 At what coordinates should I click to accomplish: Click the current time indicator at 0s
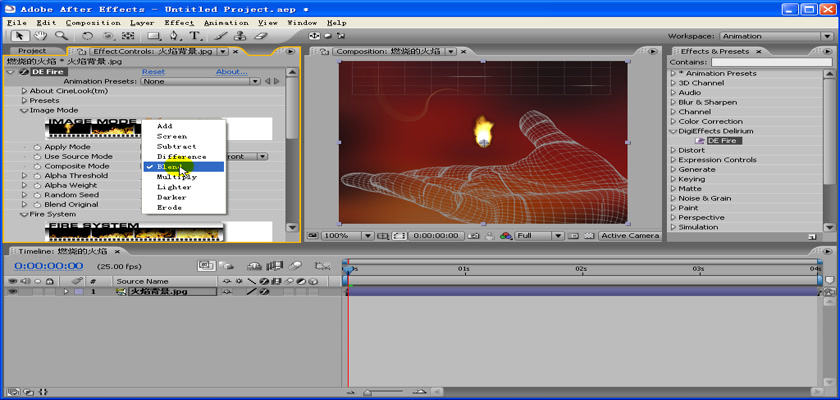point(348,270)
